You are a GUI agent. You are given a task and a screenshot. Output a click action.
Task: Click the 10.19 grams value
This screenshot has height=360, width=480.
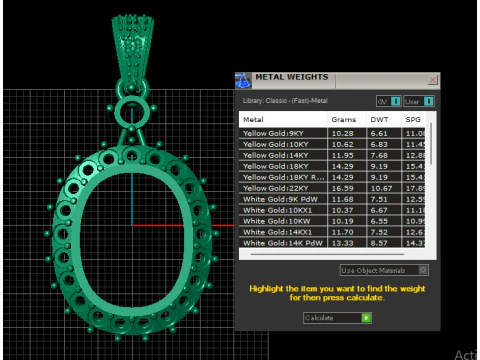coord(342,221)
